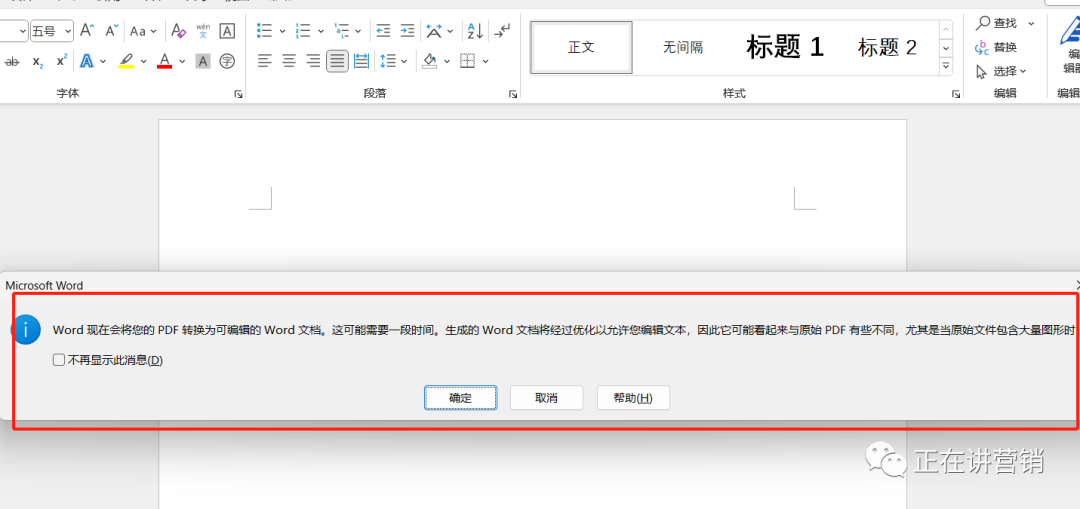The width and height of the screenshot is (1080, 509).
Task: Expand the change case dropdown arrow
Action: coord(153,31)
